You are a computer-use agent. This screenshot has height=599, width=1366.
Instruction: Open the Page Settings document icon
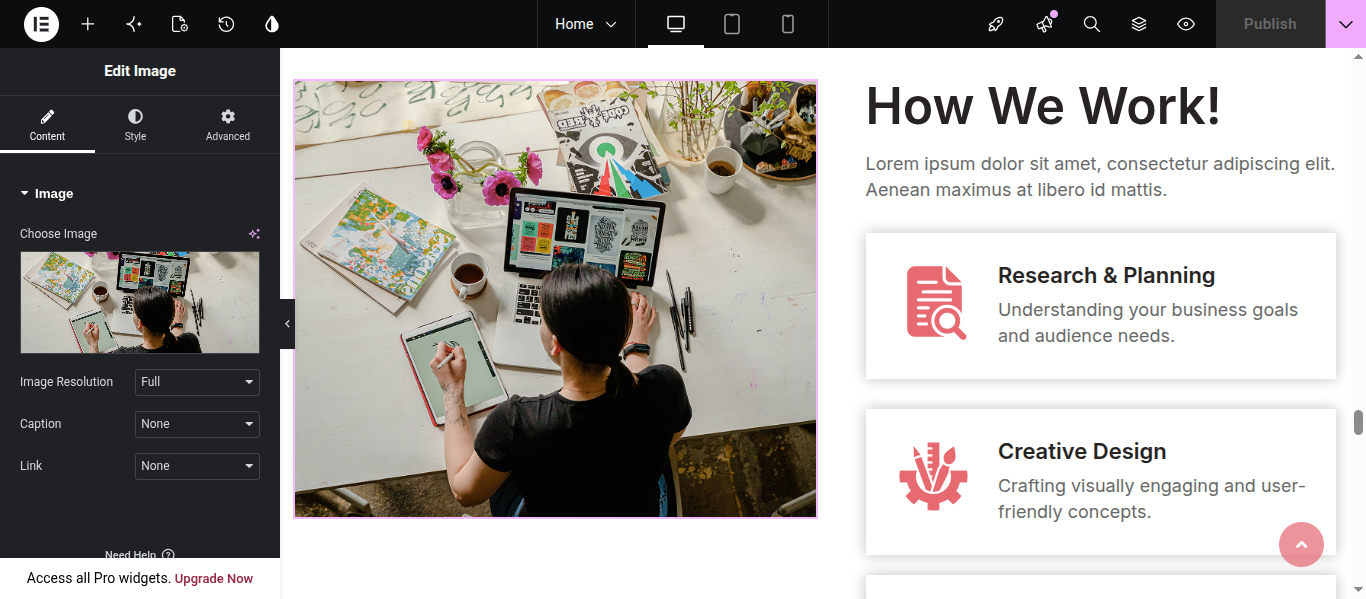[x=180, y=24]
